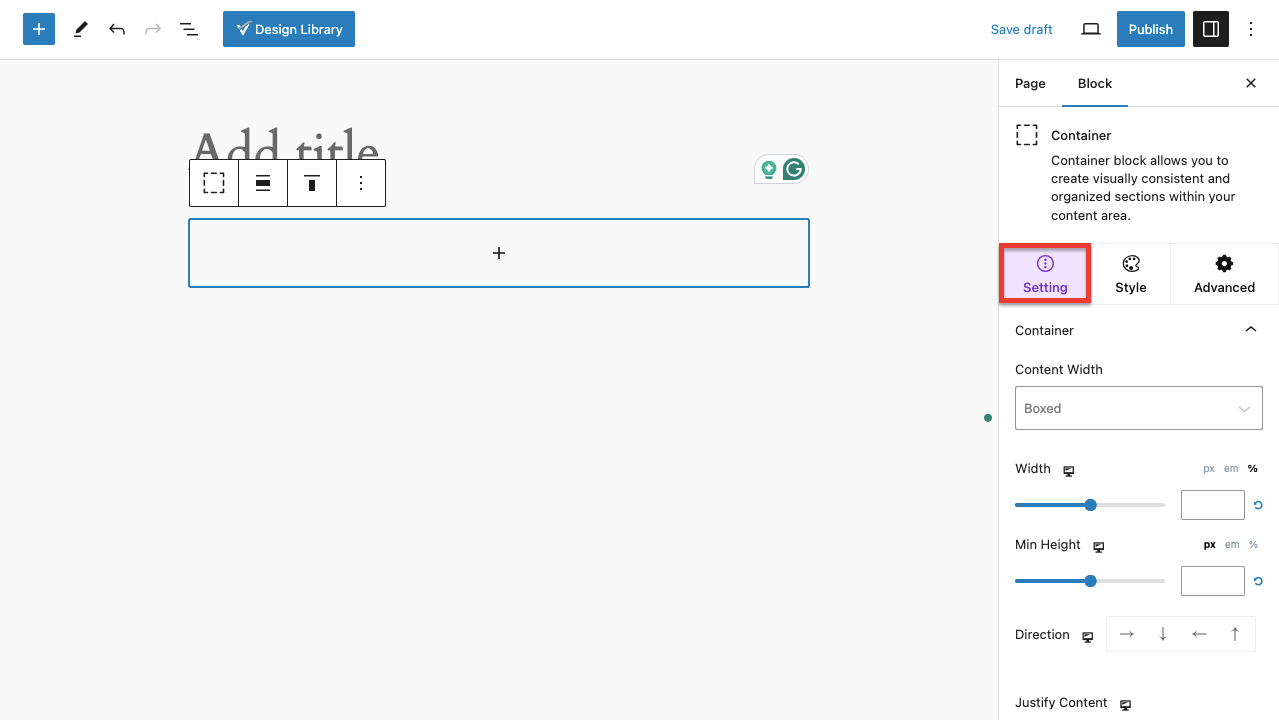Viewport: 1279px width, 720px height.
Task: Open the Content Width dropdown
Action: [1138, 408]
